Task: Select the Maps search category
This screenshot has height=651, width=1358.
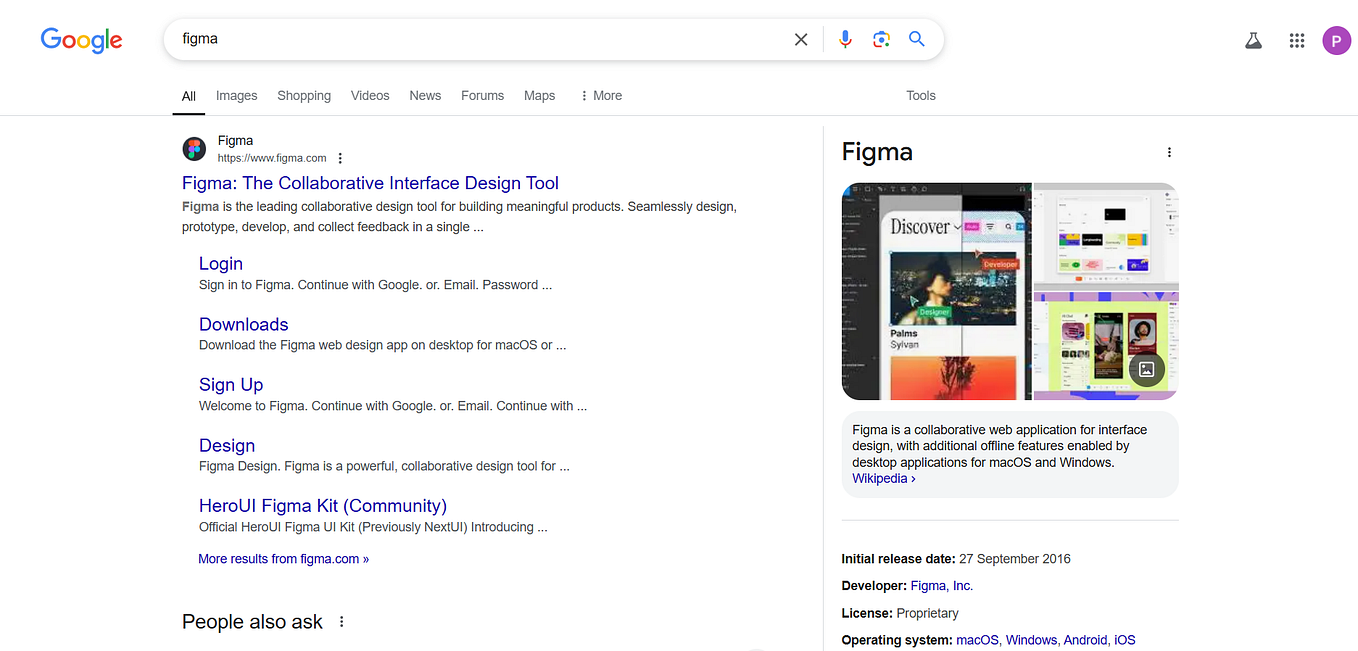Action: pyautogui.click(x=539, y=95)
